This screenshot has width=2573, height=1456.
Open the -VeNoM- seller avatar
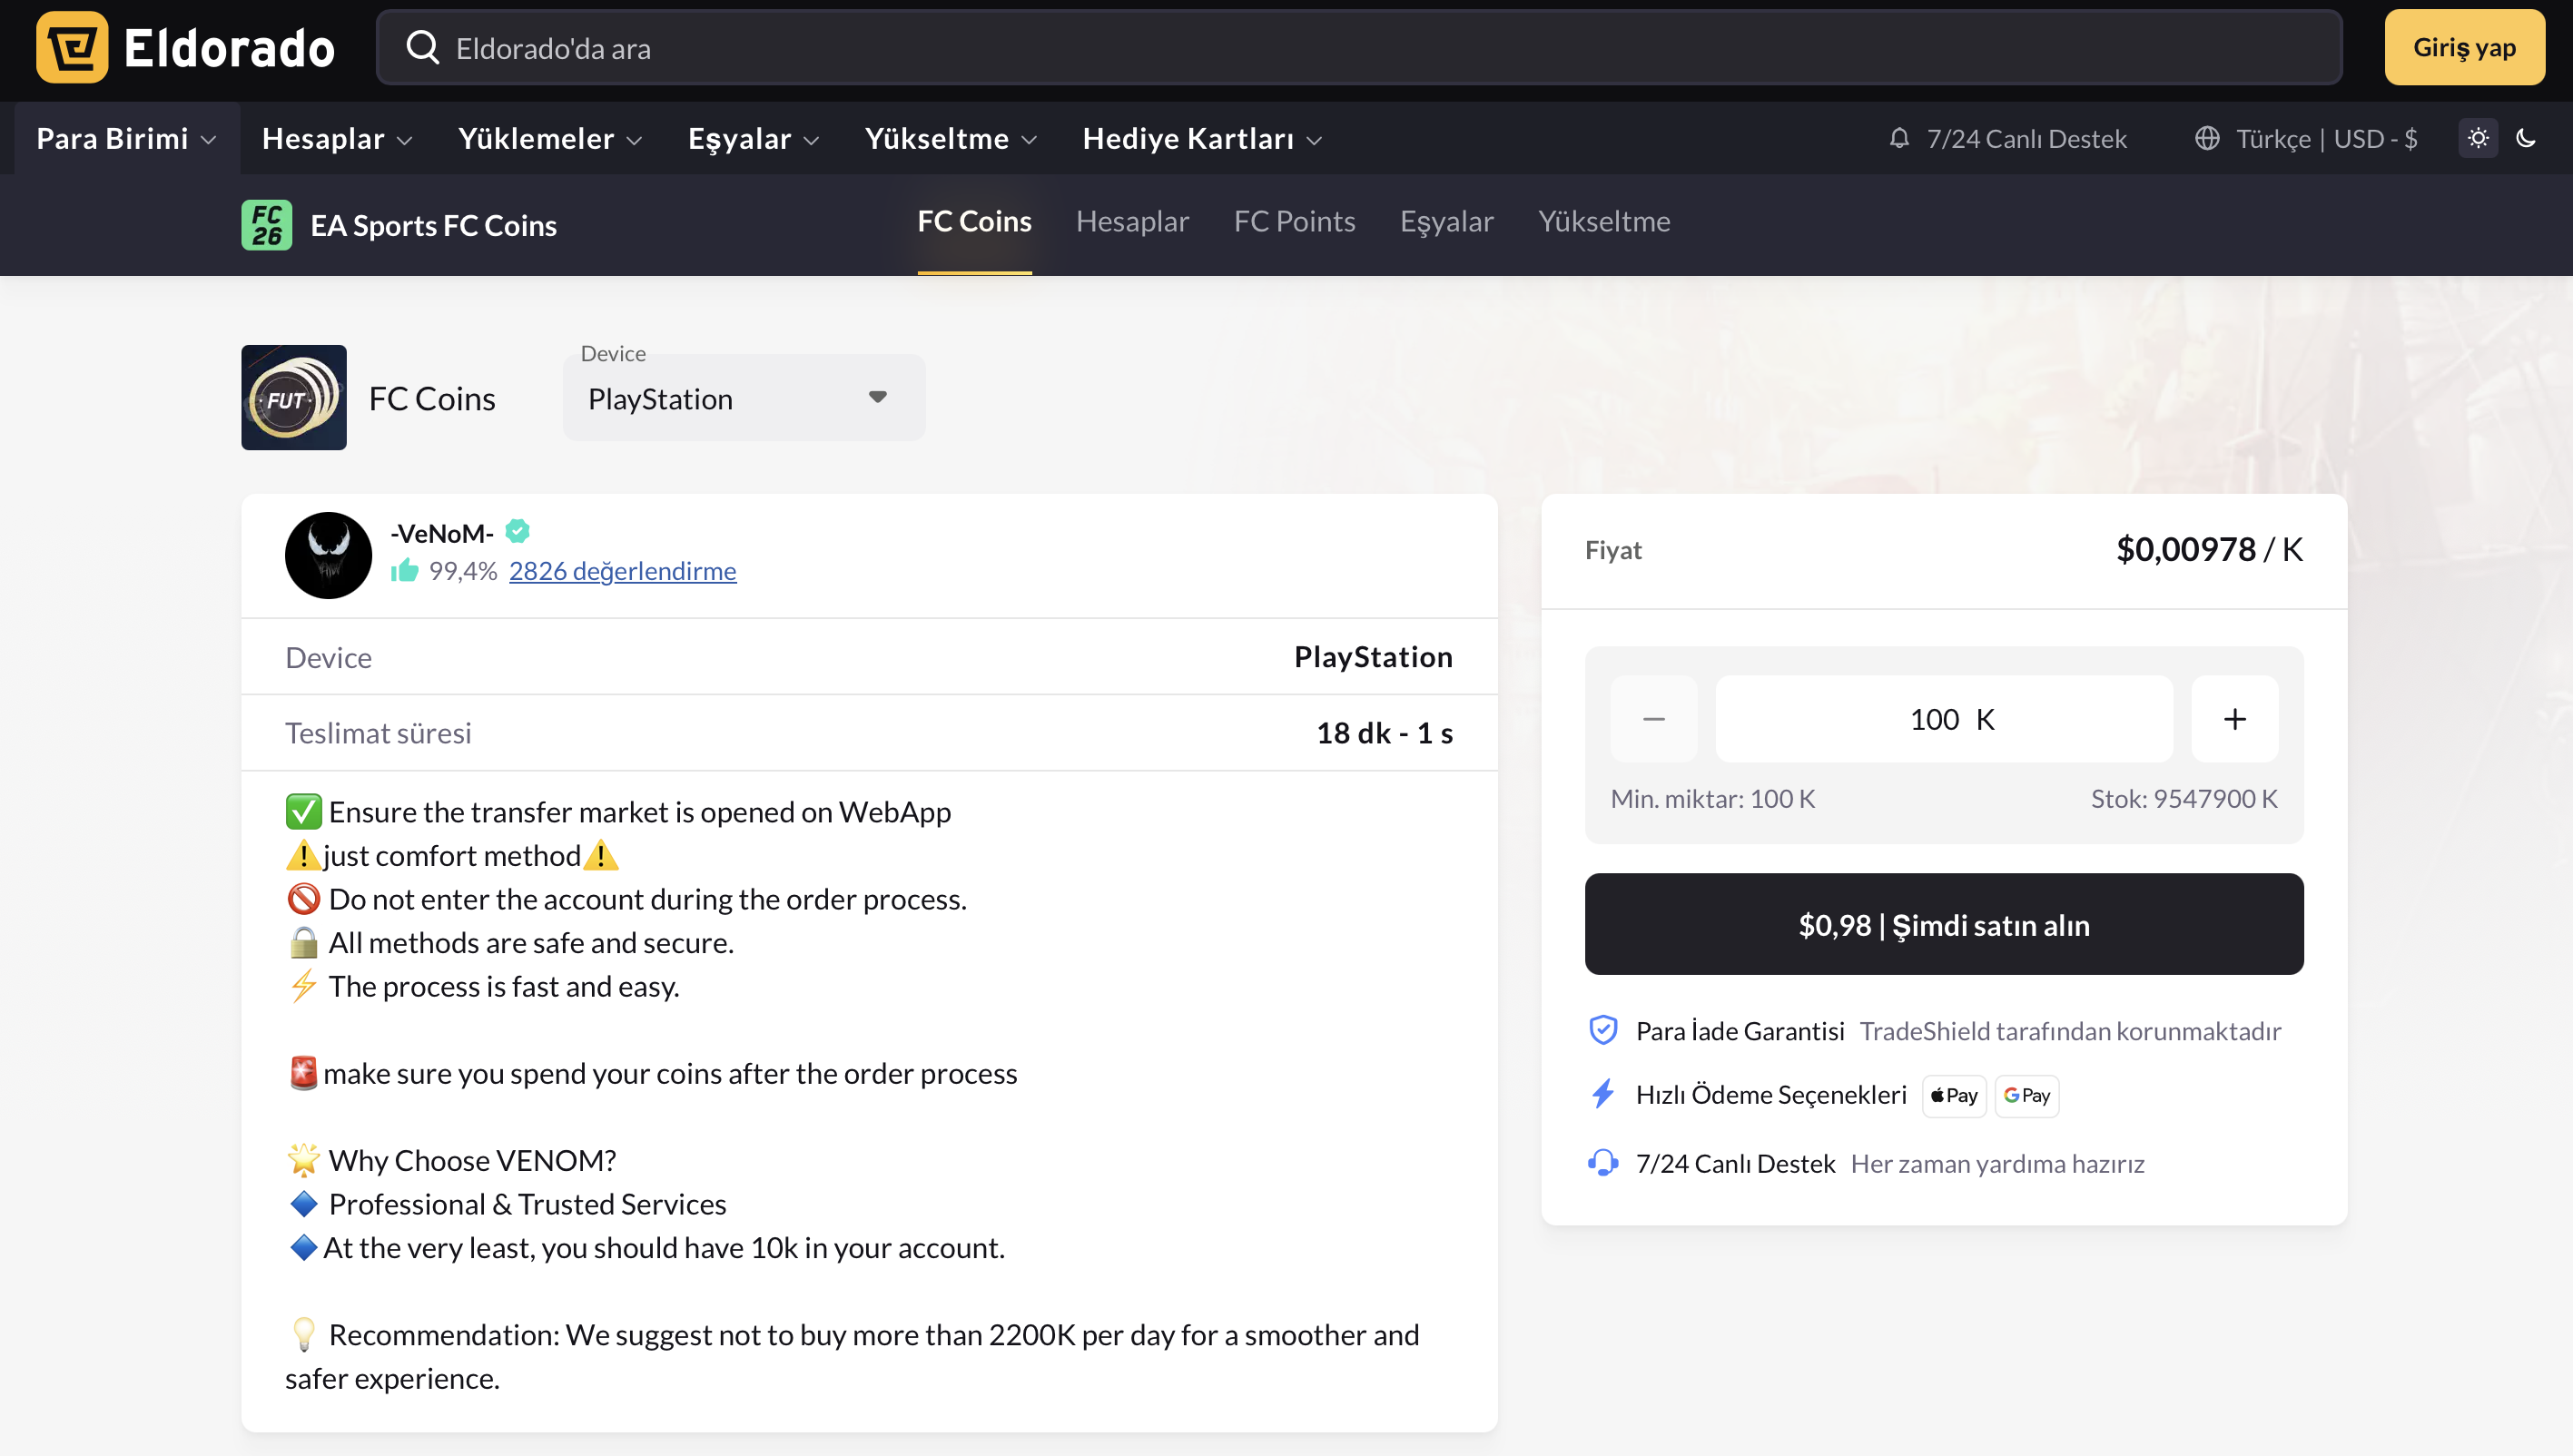click(x=328, y=555)
